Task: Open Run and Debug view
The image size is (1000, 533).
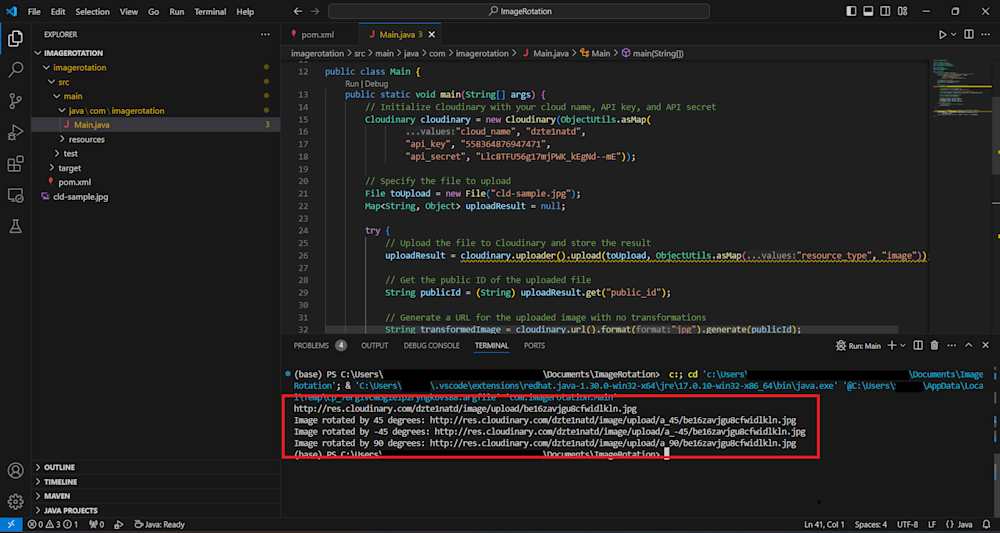Action: (16, 132)
